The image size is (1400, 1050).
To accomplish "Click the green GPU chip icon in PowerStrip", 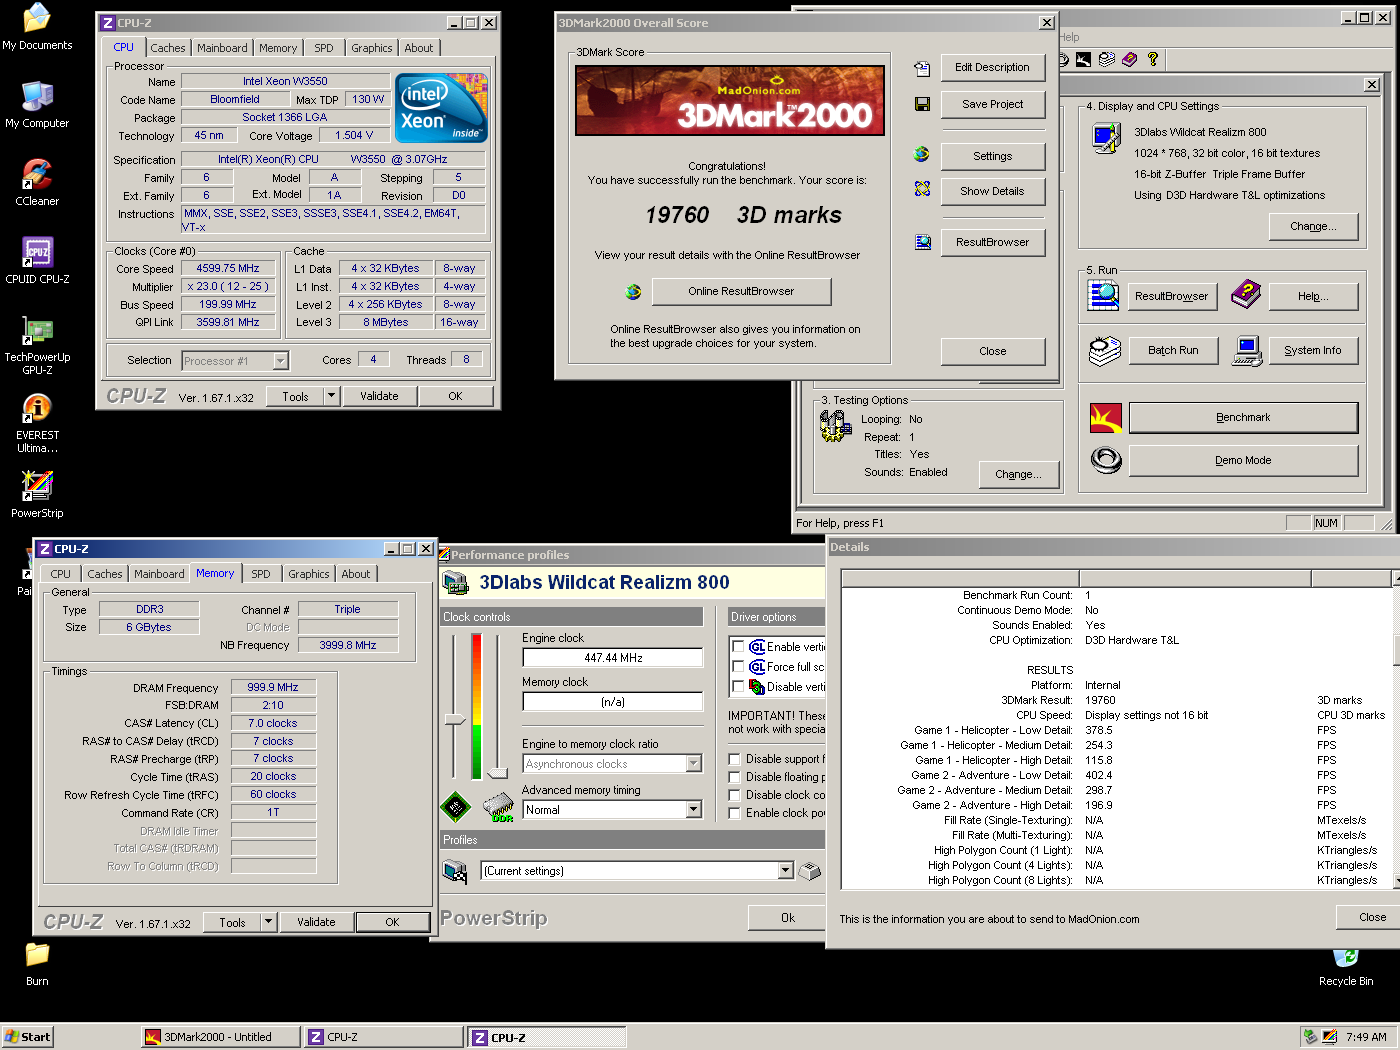I will (x=456, y=807).
